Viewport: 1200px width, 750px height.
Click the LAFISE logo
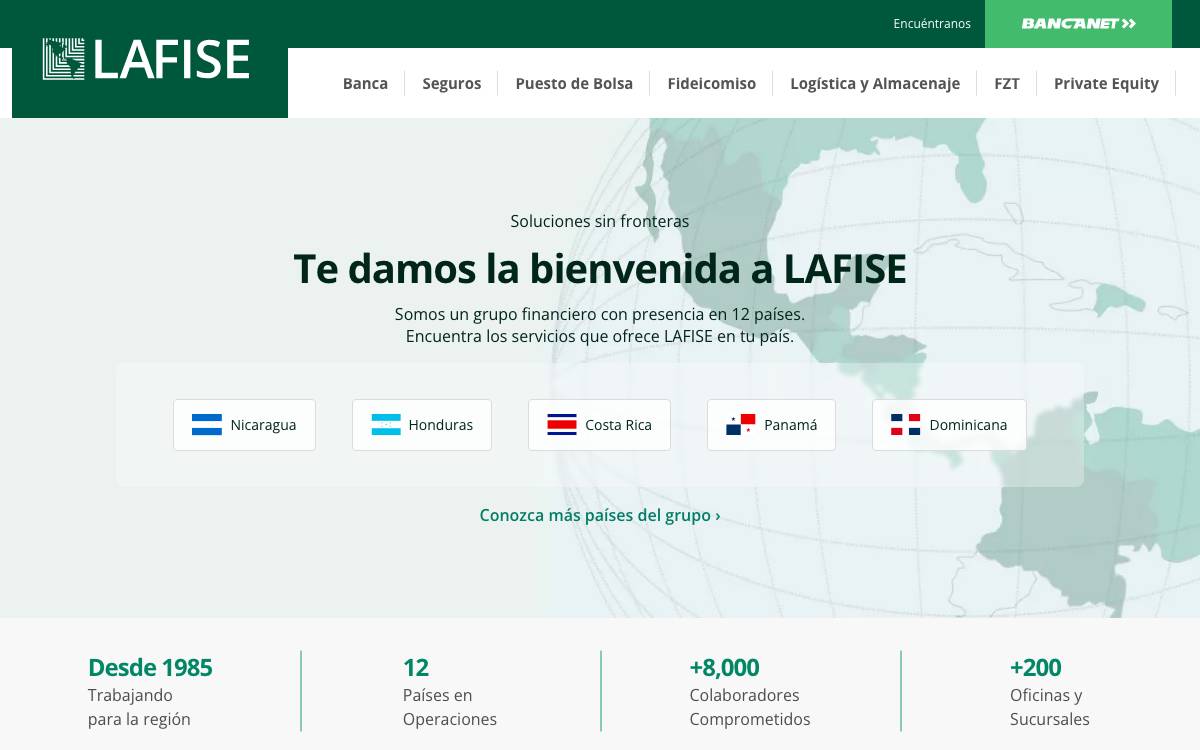(146, 59)
